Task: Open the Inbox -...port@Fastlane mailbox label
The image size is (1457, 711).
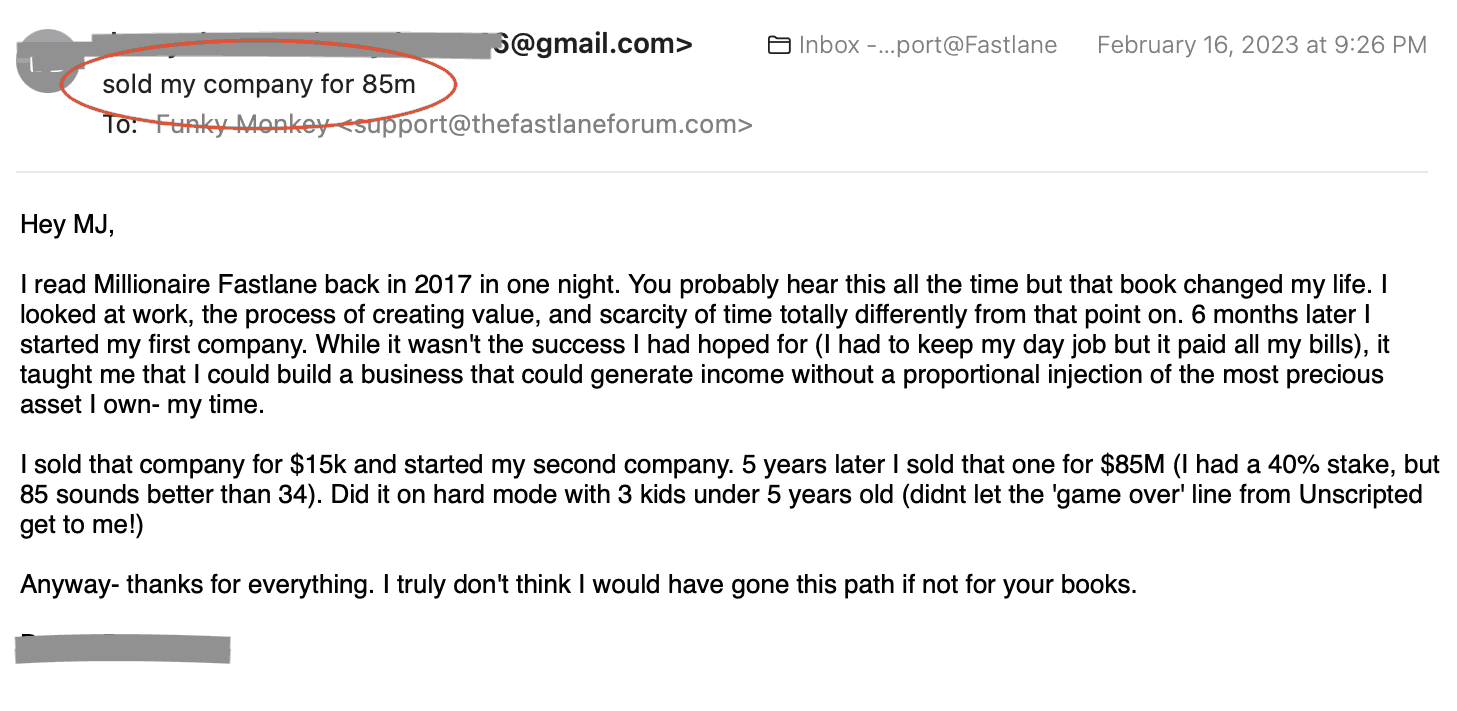Action: click(927, 45)
